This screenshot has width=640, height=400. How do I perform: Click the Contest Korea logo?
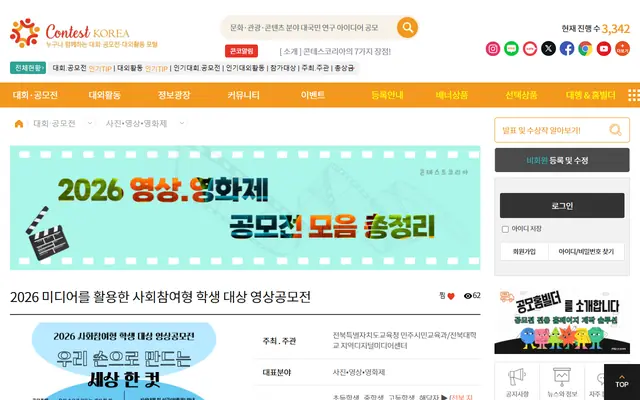[x=83, y=33]
